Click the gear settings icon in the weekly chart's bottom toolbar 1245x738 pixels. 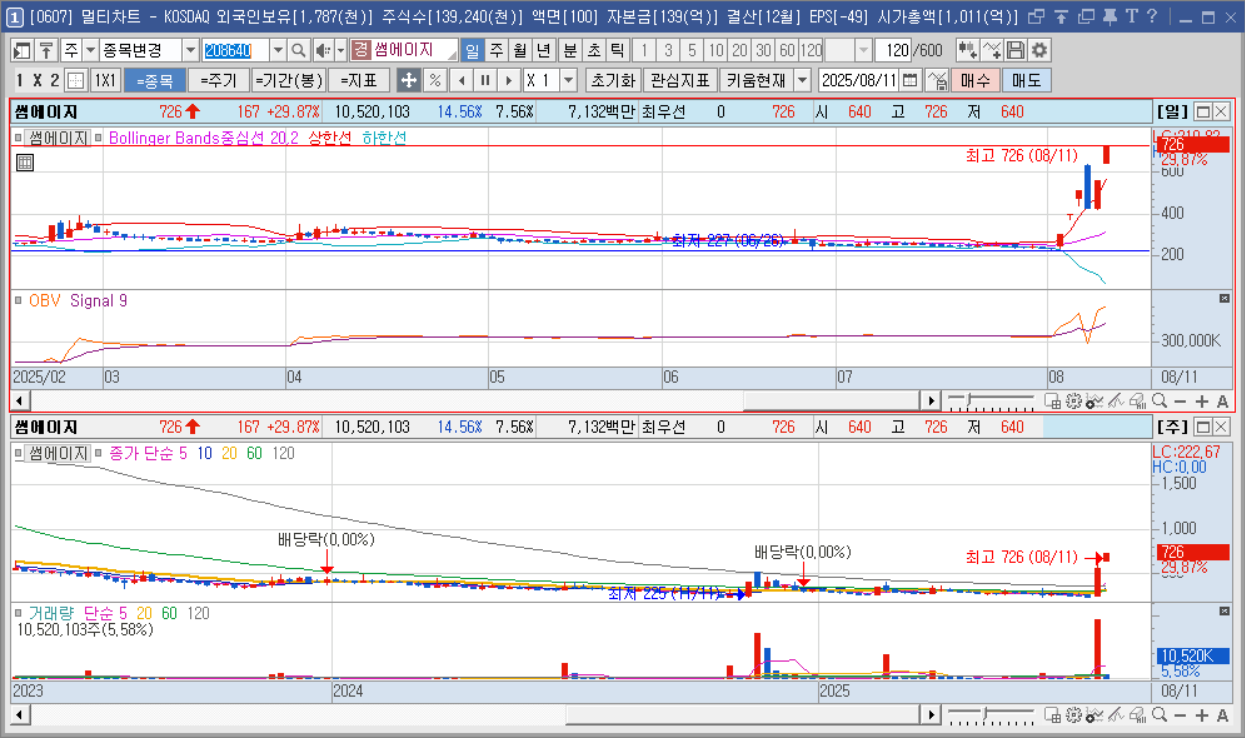[1074, 715]
